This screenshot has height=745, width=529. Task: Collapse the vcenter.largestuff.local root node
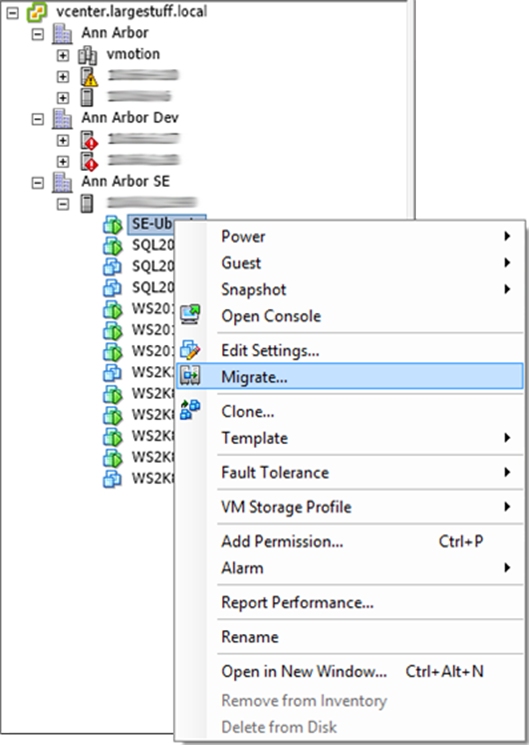(x=12, y=13)
